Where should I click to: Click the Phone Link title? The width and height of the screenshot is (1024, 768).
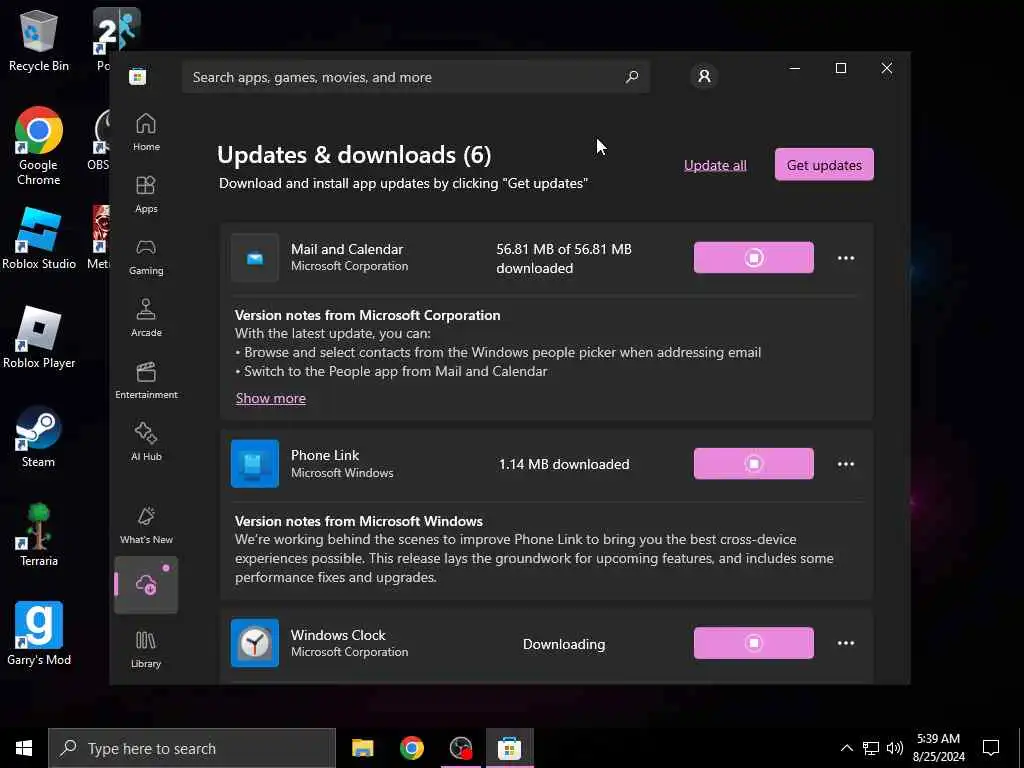(325, 455)
